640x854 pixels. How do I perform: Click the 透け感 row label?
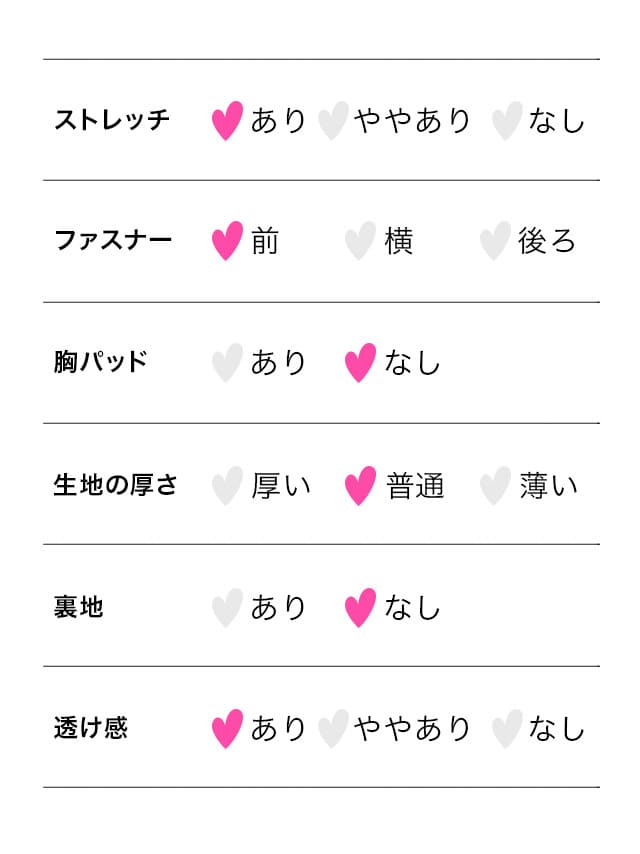(91, 728)
